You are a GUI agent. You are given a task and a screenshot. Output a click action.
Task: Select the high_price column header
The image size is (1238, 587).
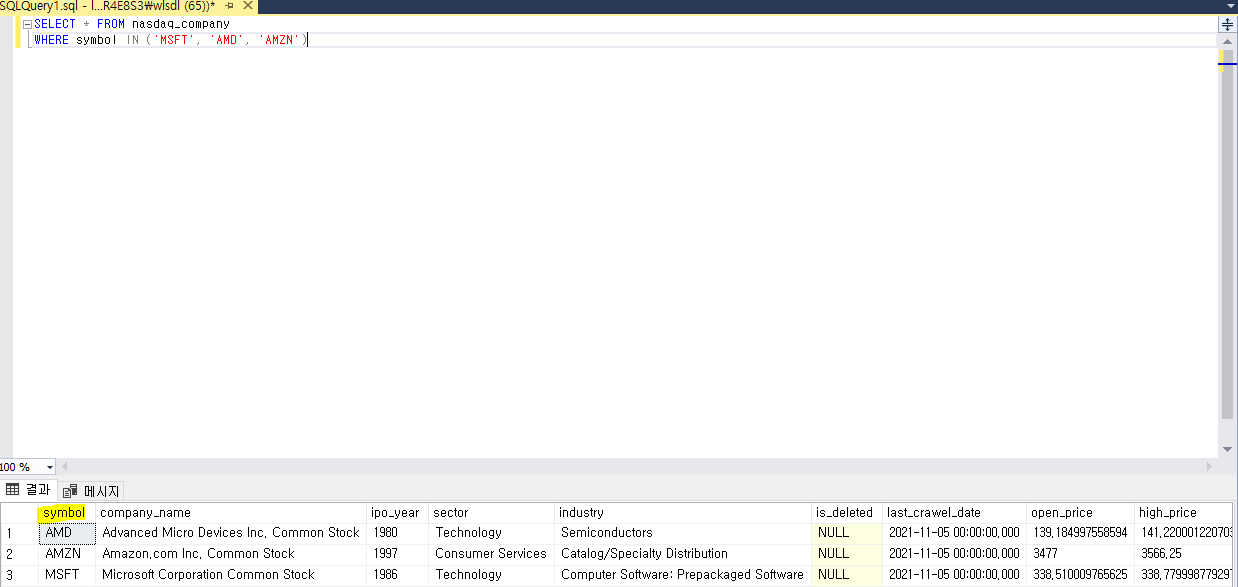pyautogui.click(x=1185, y=512)
